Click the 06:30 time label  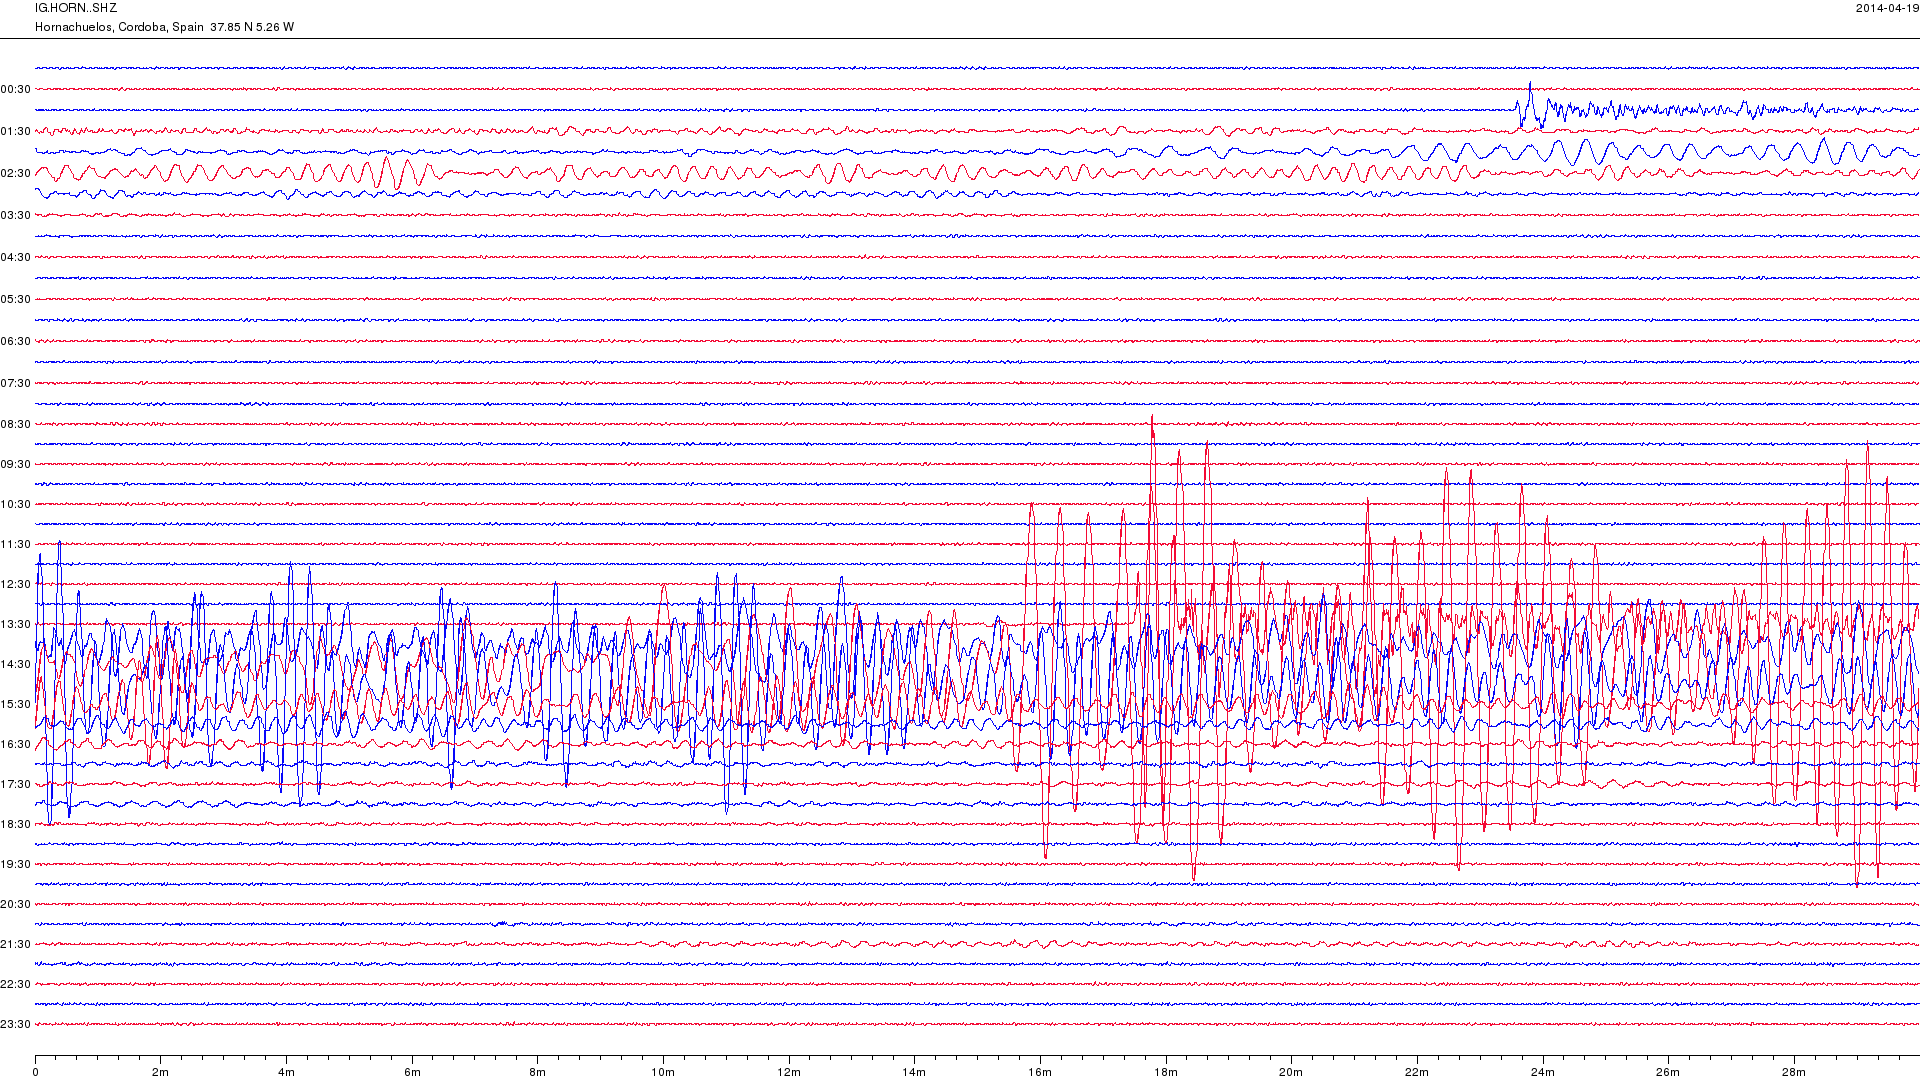click(16, 341)
